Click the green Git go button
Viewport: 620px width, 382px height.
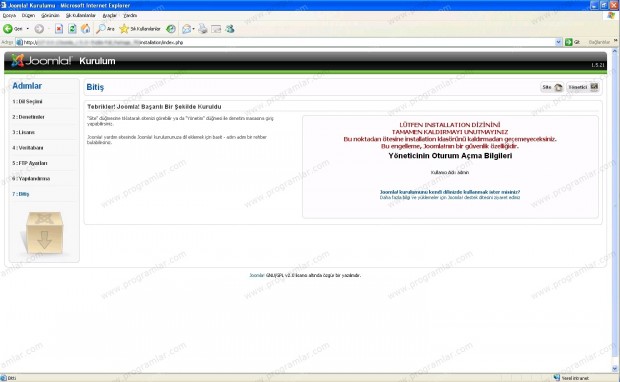573,42
